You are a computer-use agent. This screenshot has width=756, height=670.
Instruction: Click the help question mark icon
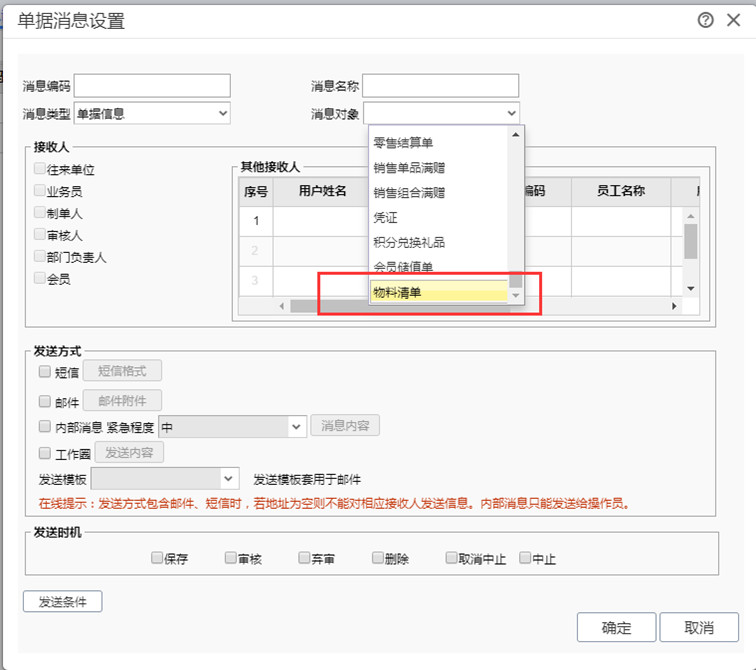click(706, 20)
